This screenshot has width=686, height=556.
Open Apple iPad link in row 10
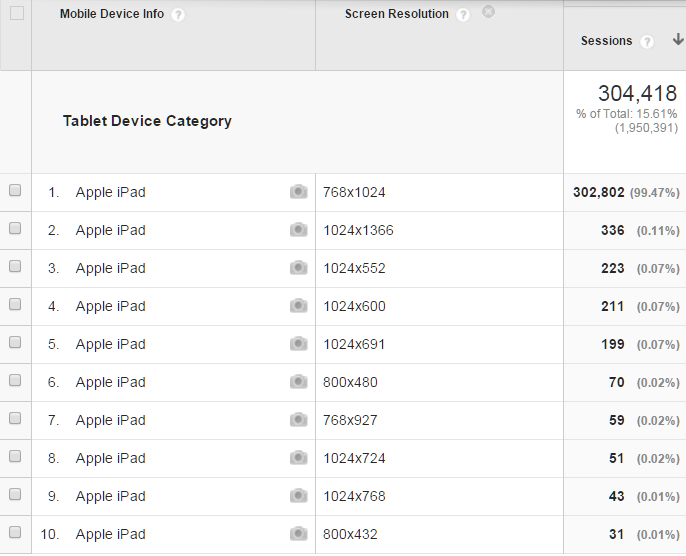(x=110, y=535)
